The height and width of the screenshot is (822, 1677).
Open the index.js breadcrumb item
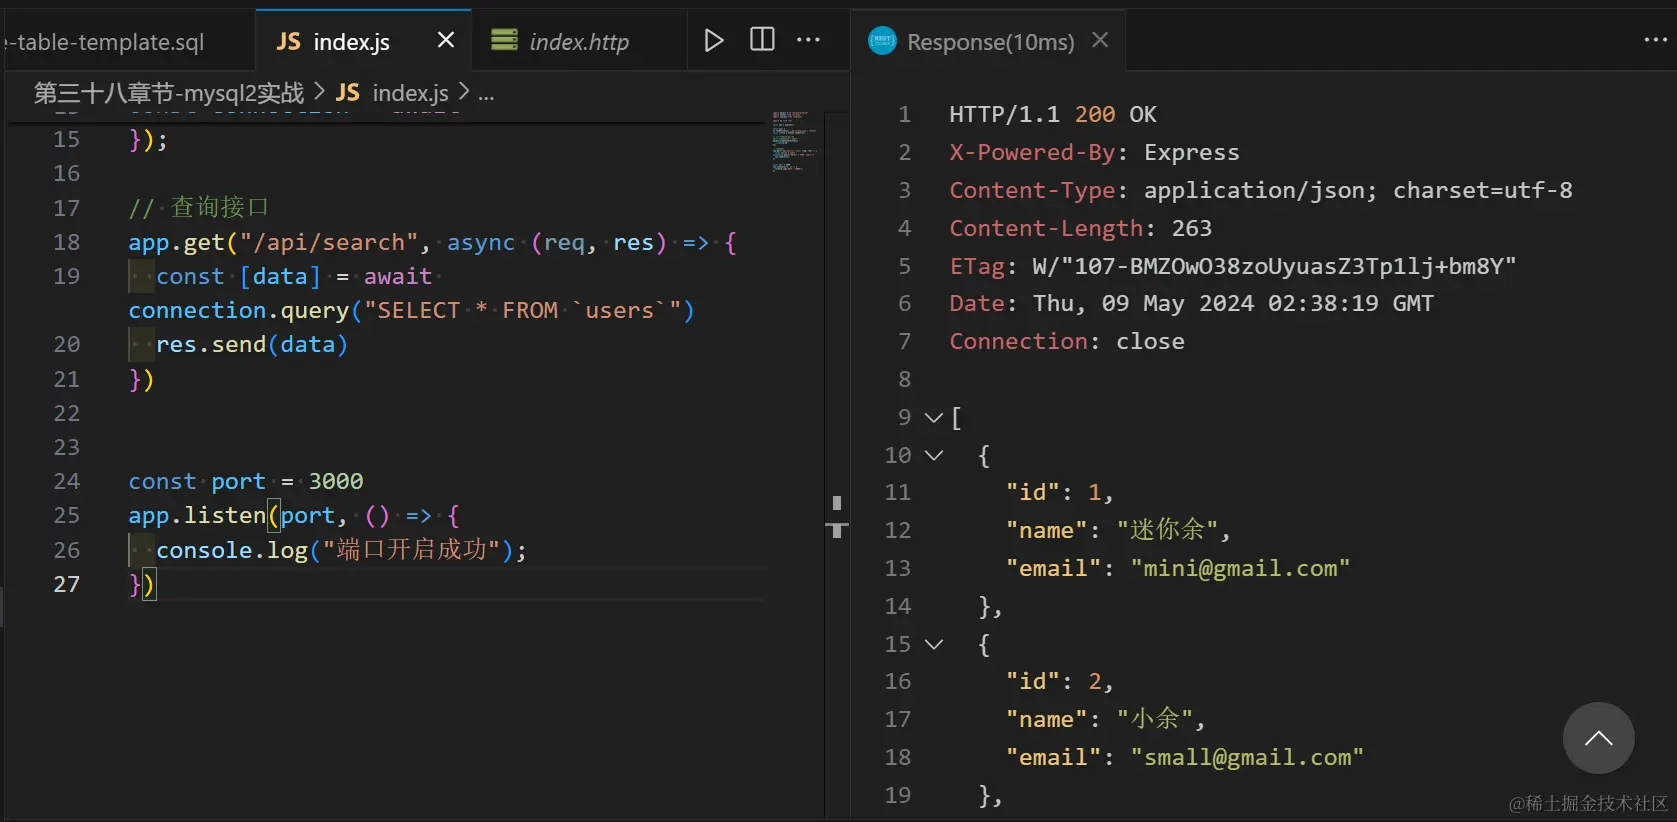point(410,93)
